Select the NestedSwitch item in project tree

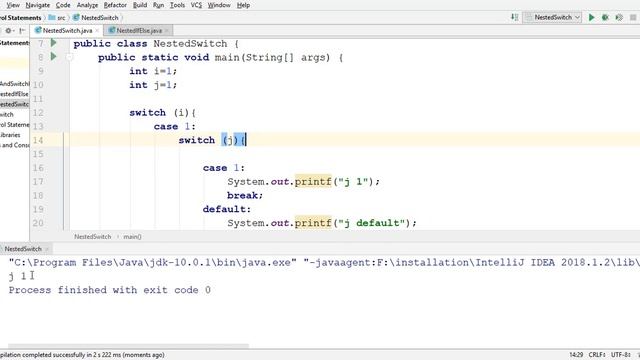coord(15,104)
